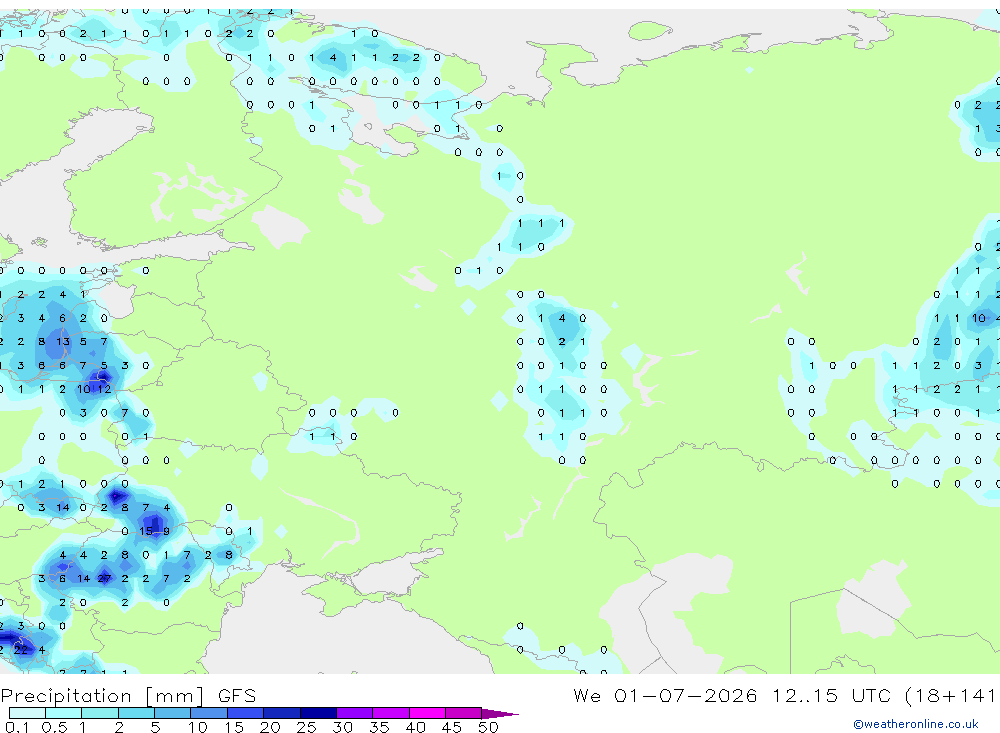The image size is (1000, 733).
Task: Click the 20–25 mm legend swatch
Action: pos(282,713)
